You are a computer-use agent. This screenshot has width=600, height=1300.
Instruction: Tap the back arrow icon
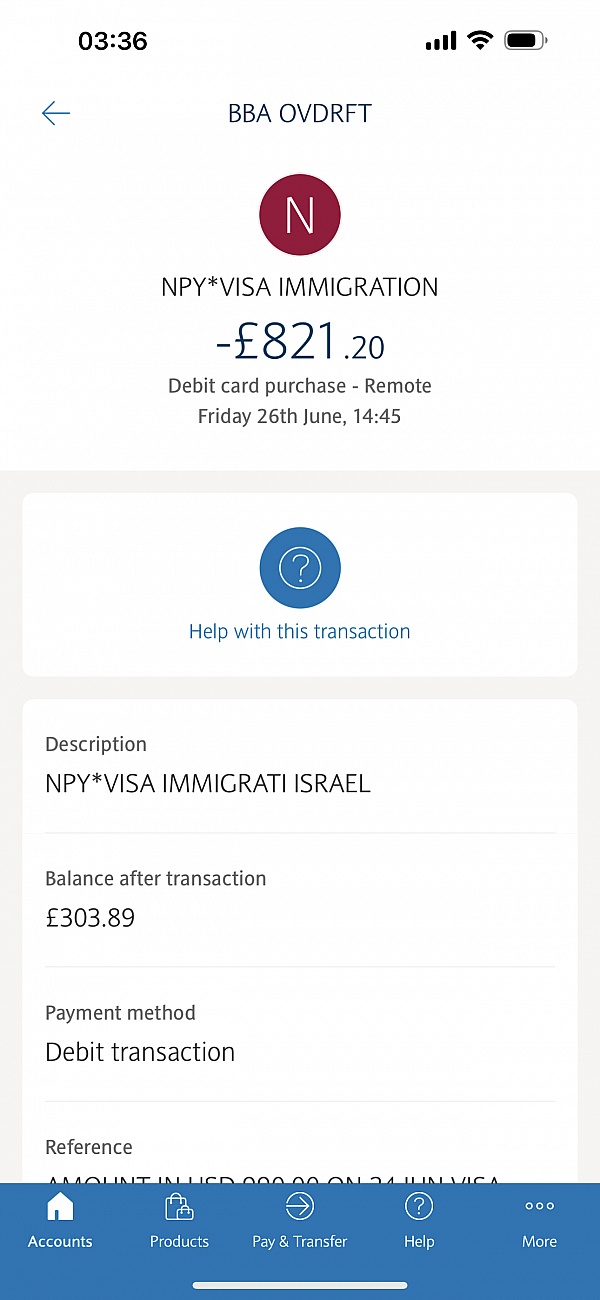coord(56,113)
